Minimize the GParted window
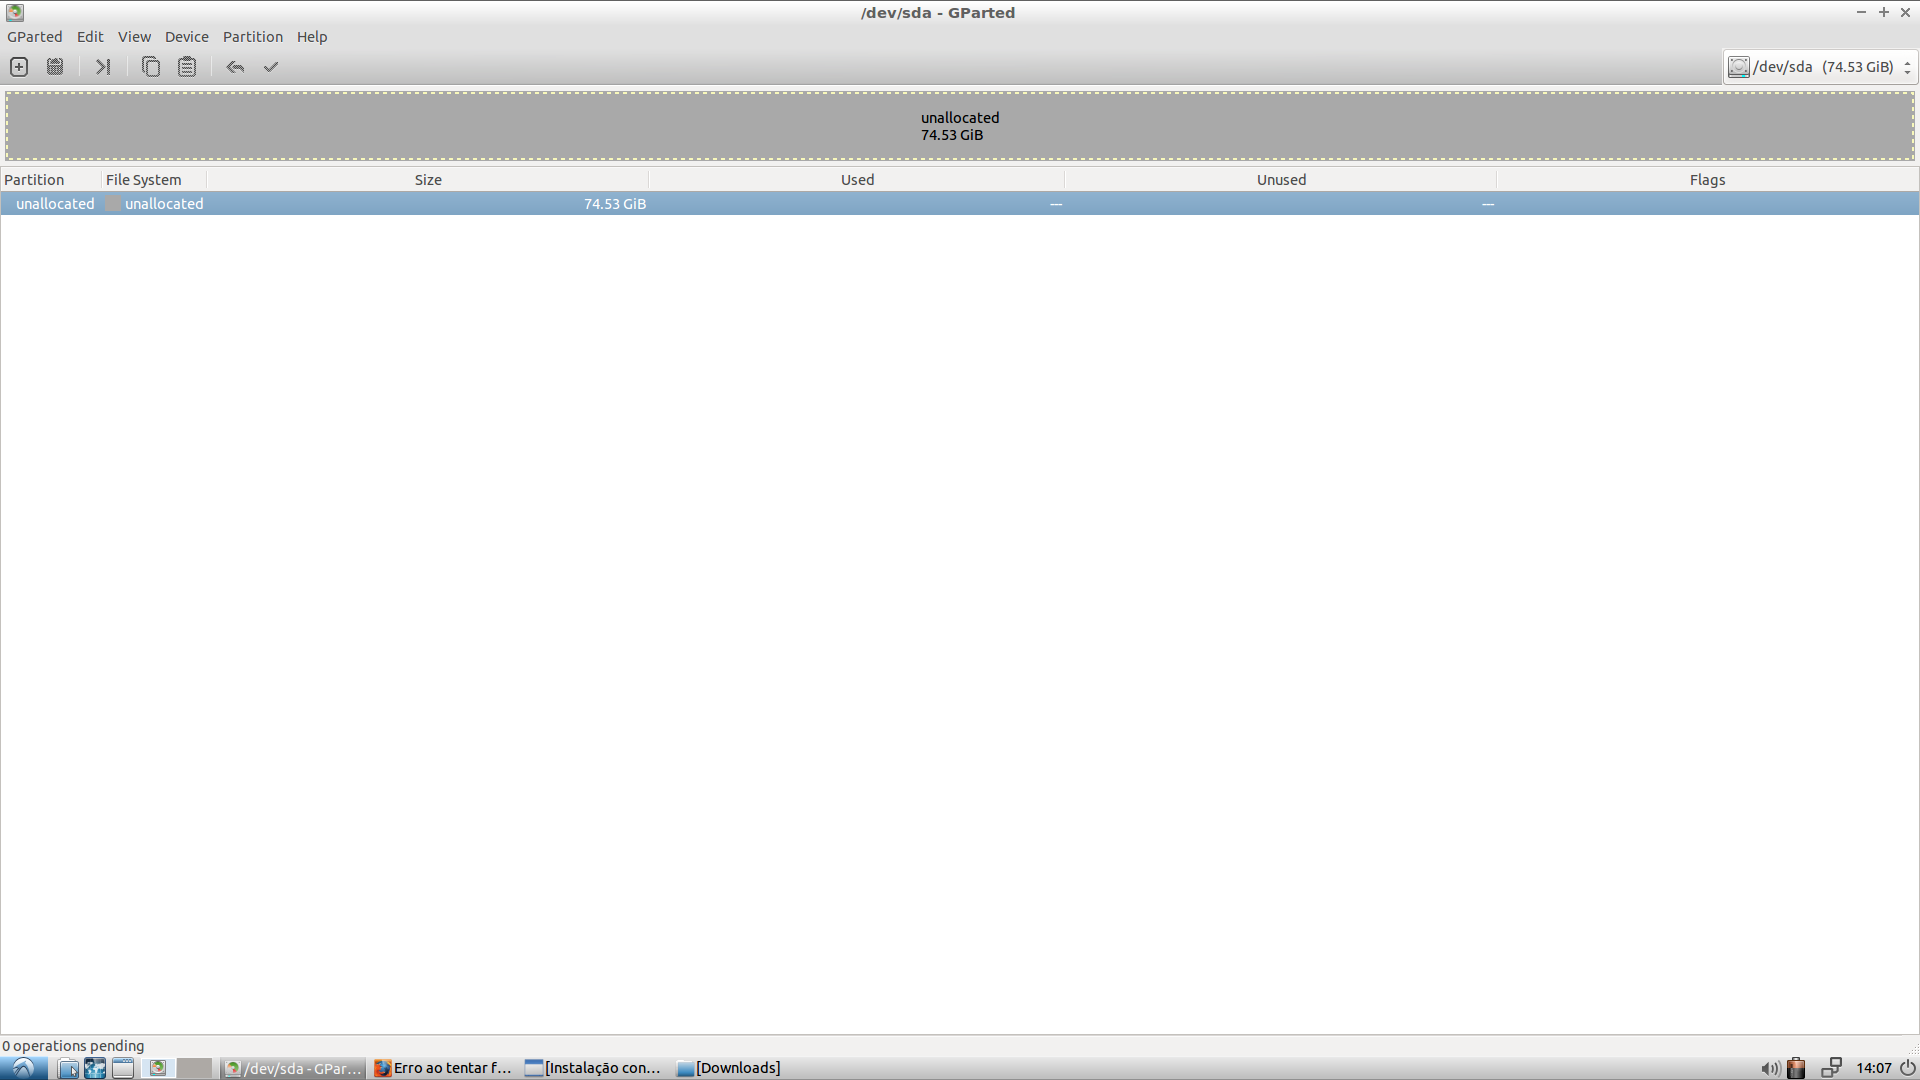The image size is (1920, 1080). click(1861, 12)
